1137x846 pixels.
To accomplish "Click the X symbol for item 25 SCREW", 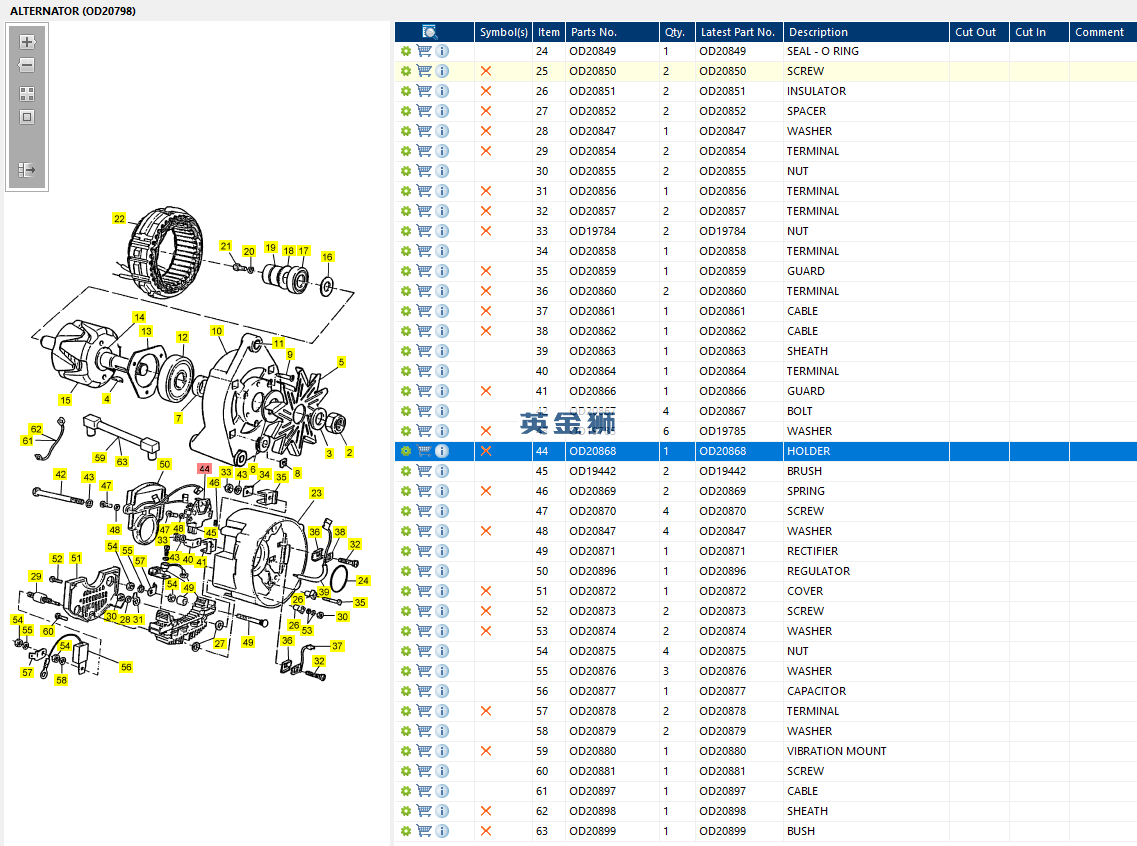I will [486, 71].
